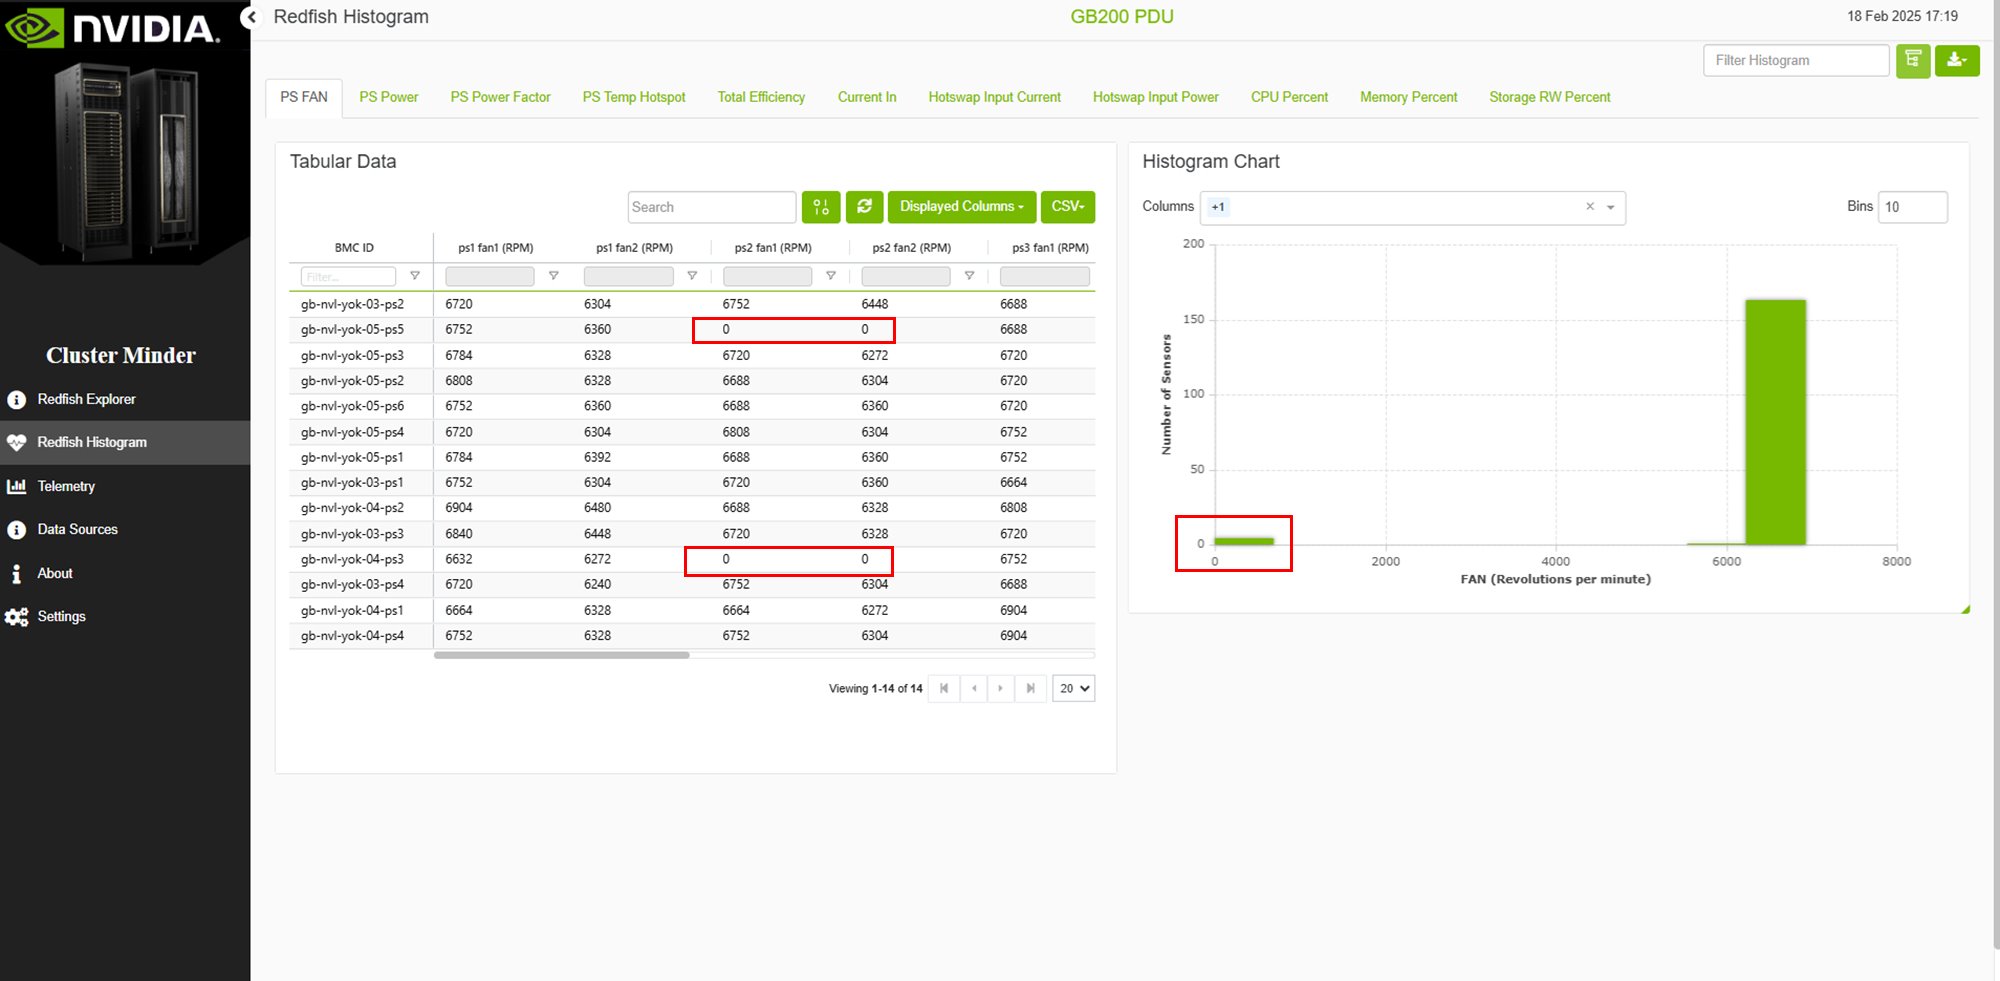The width and height of the screenshot is (2000, 981).
Task: Open the Storage RW Percent tab
Action: [1550, 98]
